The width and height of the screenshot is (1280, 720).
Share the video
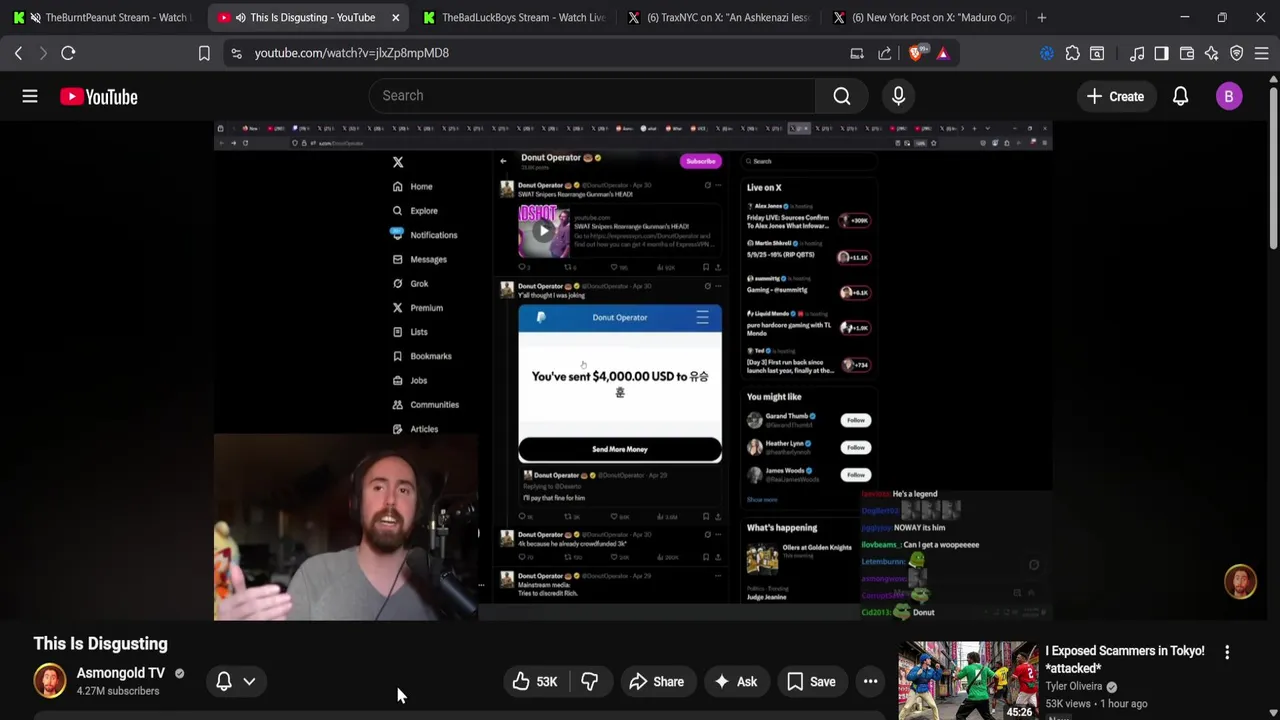pos(656,682)
